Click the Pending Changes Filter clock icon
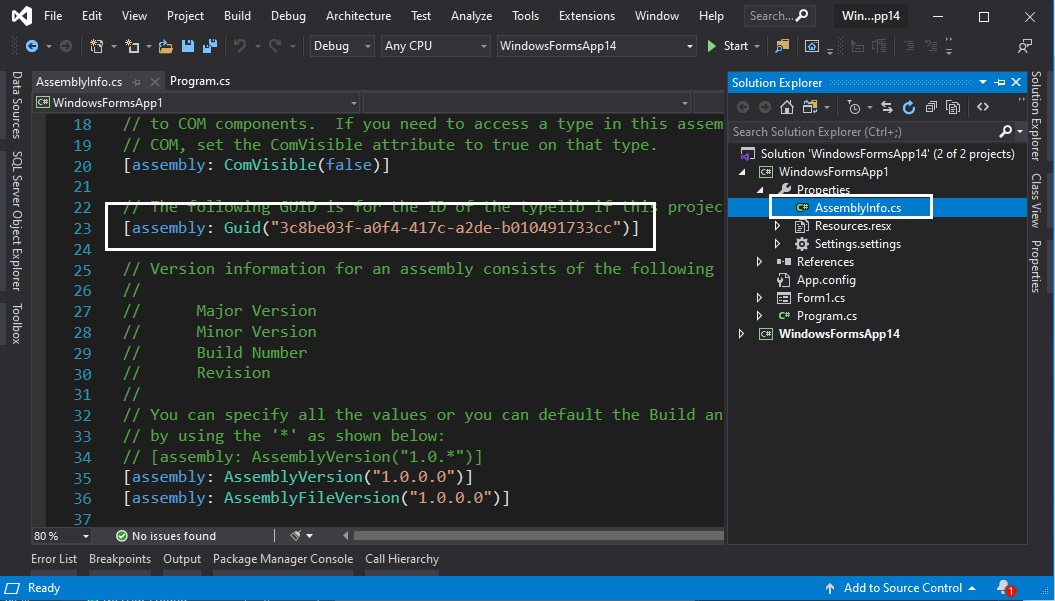This screenshot has height=601, width=1055. pyautogui.click(x=854, y=107)
